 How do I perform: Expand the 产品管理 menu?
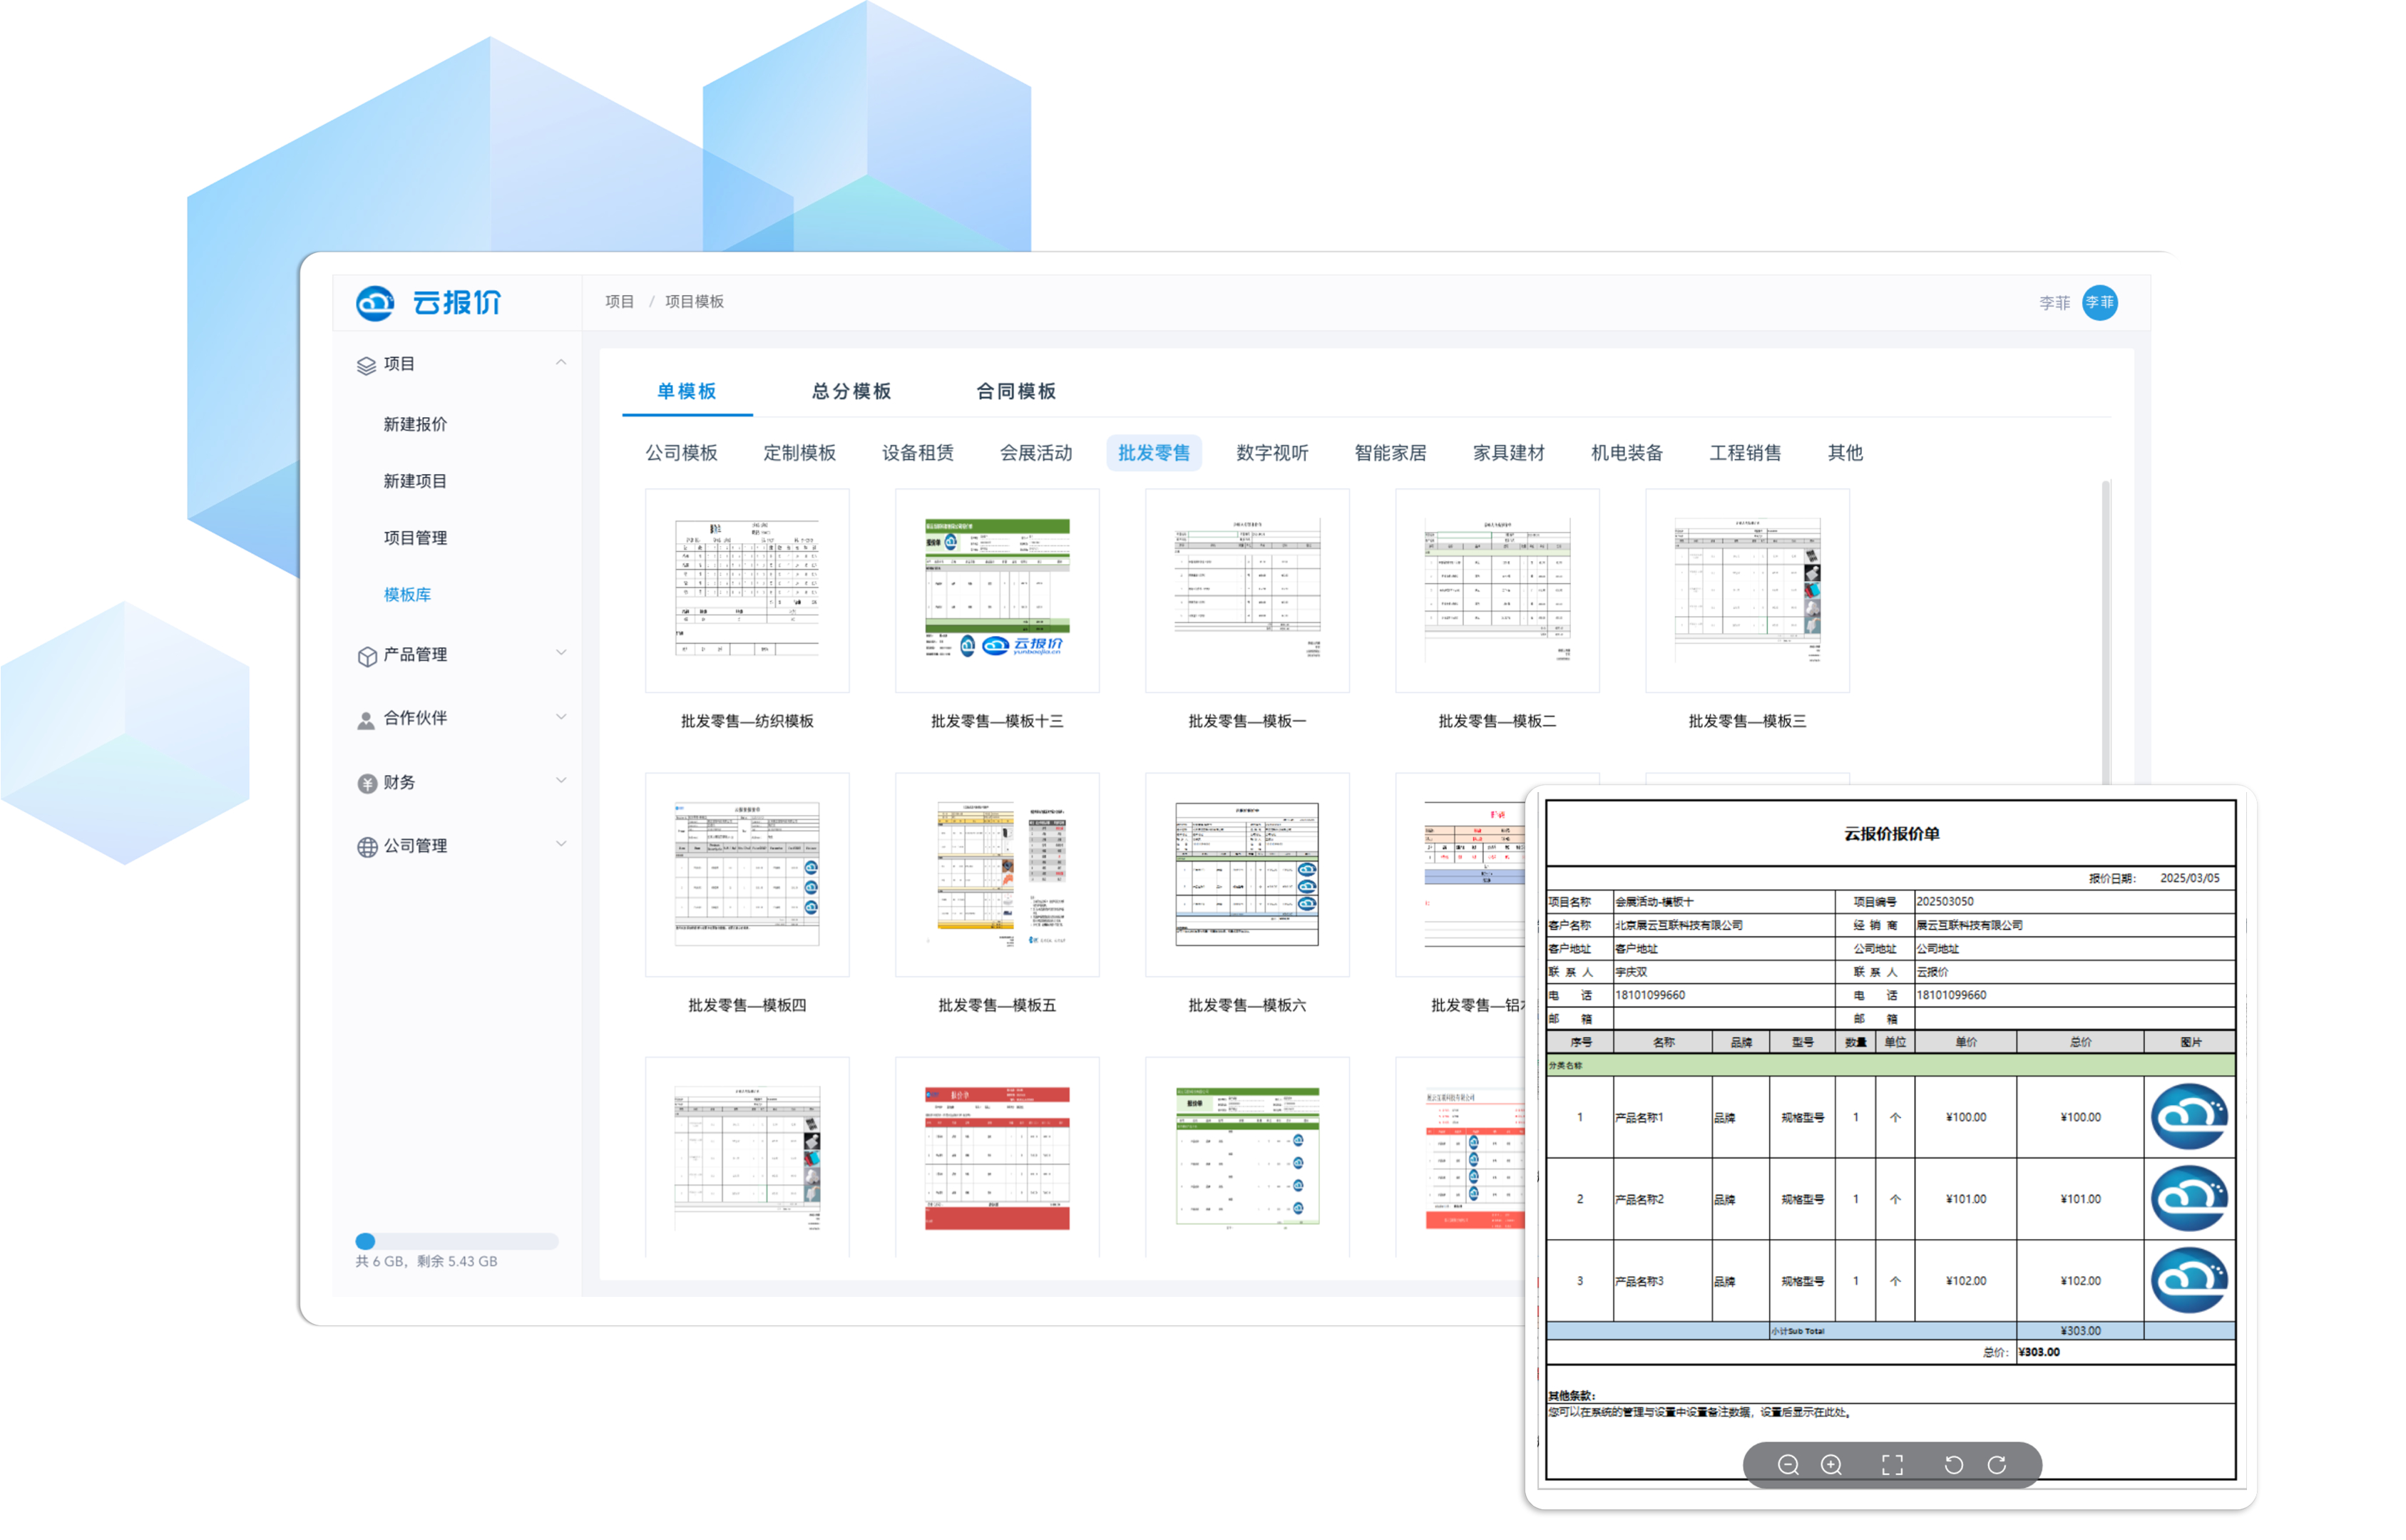coord(561,653)
